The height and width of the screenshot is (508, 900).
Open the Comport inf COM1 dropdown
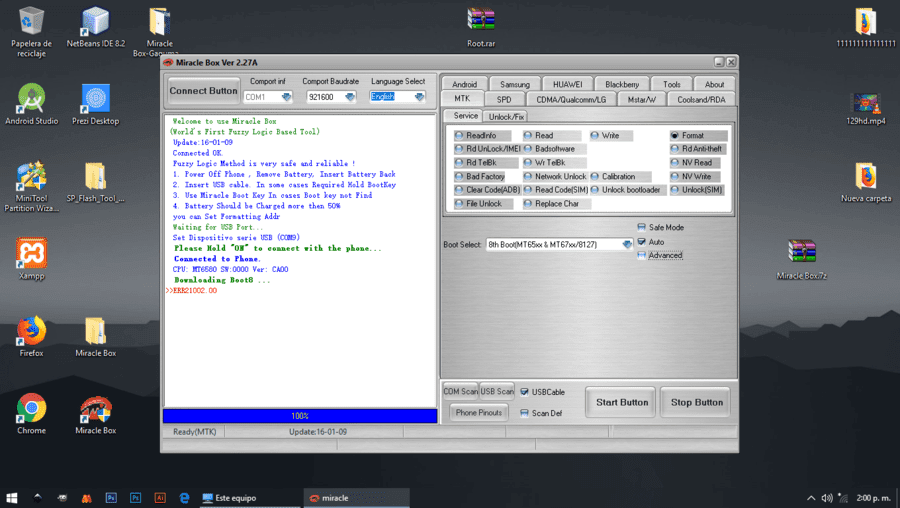[x=286, y=97]
